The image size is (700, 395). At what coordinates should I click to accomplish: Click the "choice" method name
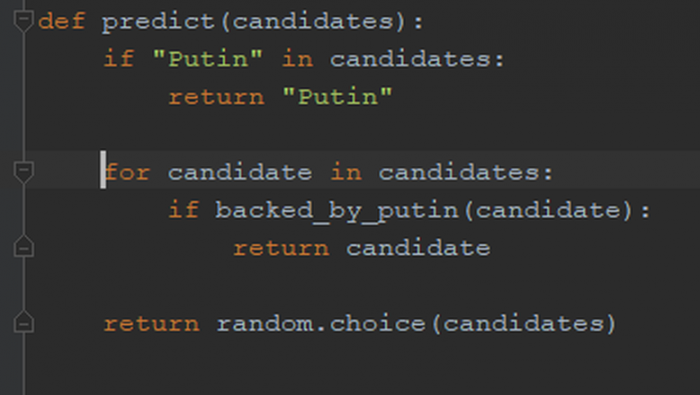click(378, 324)
